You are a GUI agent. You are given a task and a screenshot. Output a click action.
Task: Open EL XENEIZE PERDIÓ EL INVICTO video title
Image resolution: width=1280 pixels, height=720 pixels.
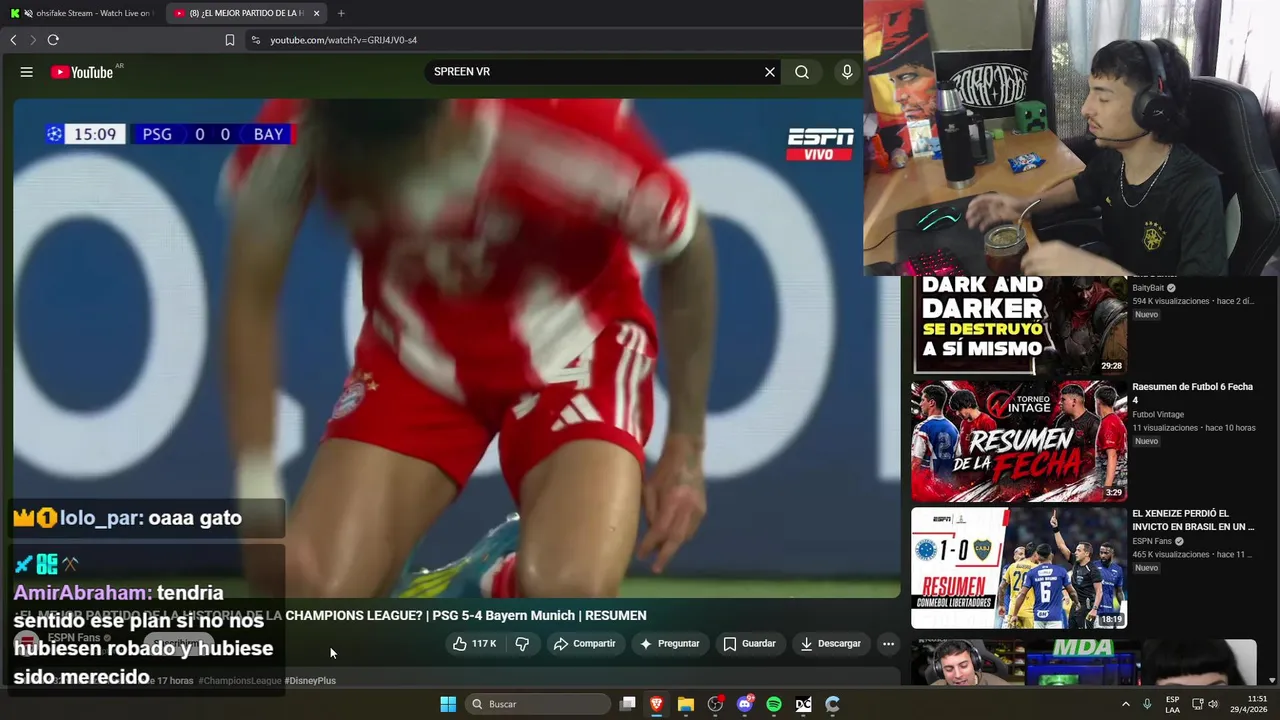click(1193, 520)
